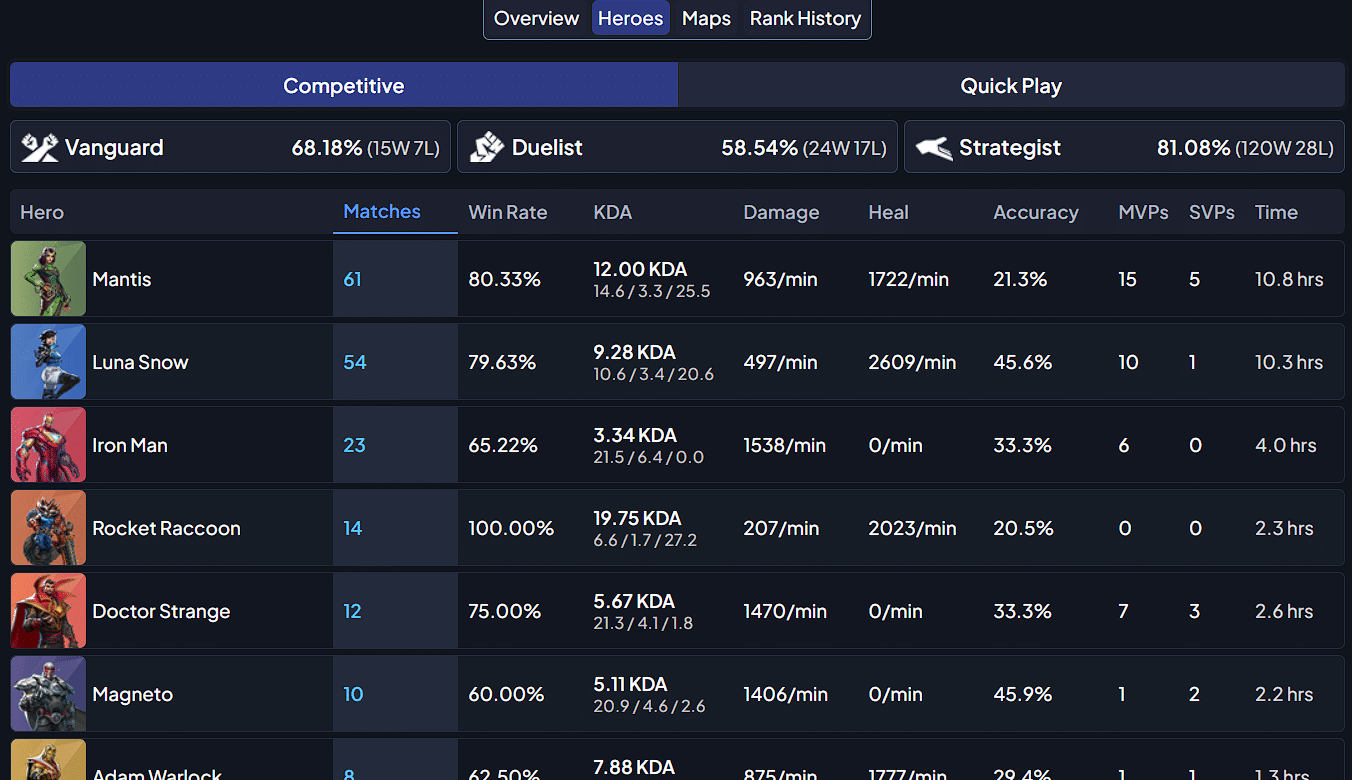Screen dimensions: 1352x780
Task: Filter by Duelist role card
Action: [677, 147]
